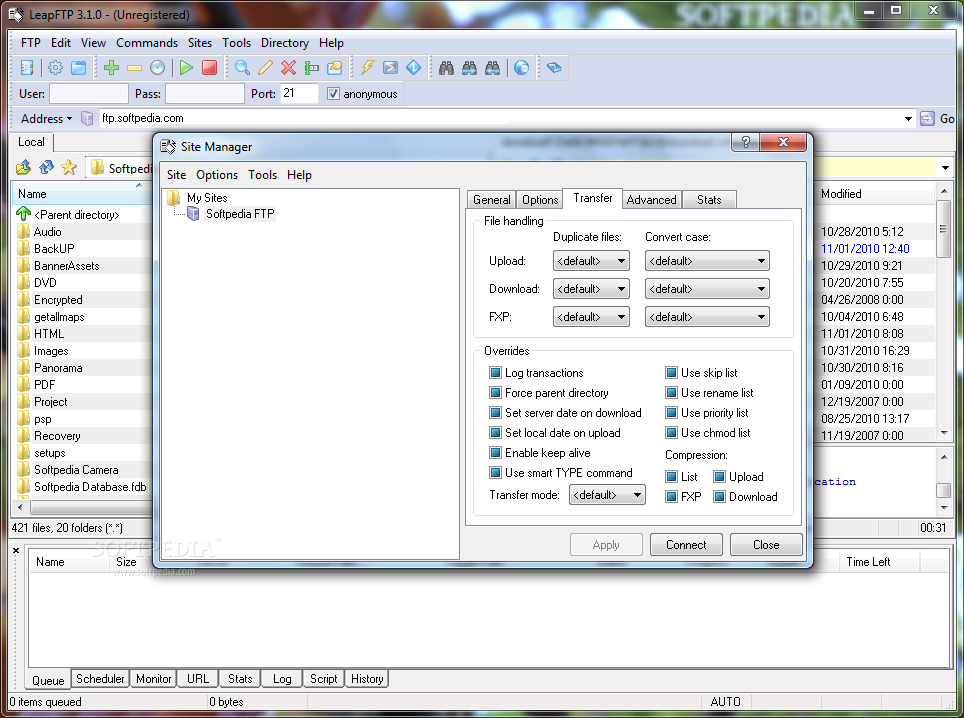The image size is (964, 718).
Task: Select My Sites folder in tree
Action: tap(207, 198)
